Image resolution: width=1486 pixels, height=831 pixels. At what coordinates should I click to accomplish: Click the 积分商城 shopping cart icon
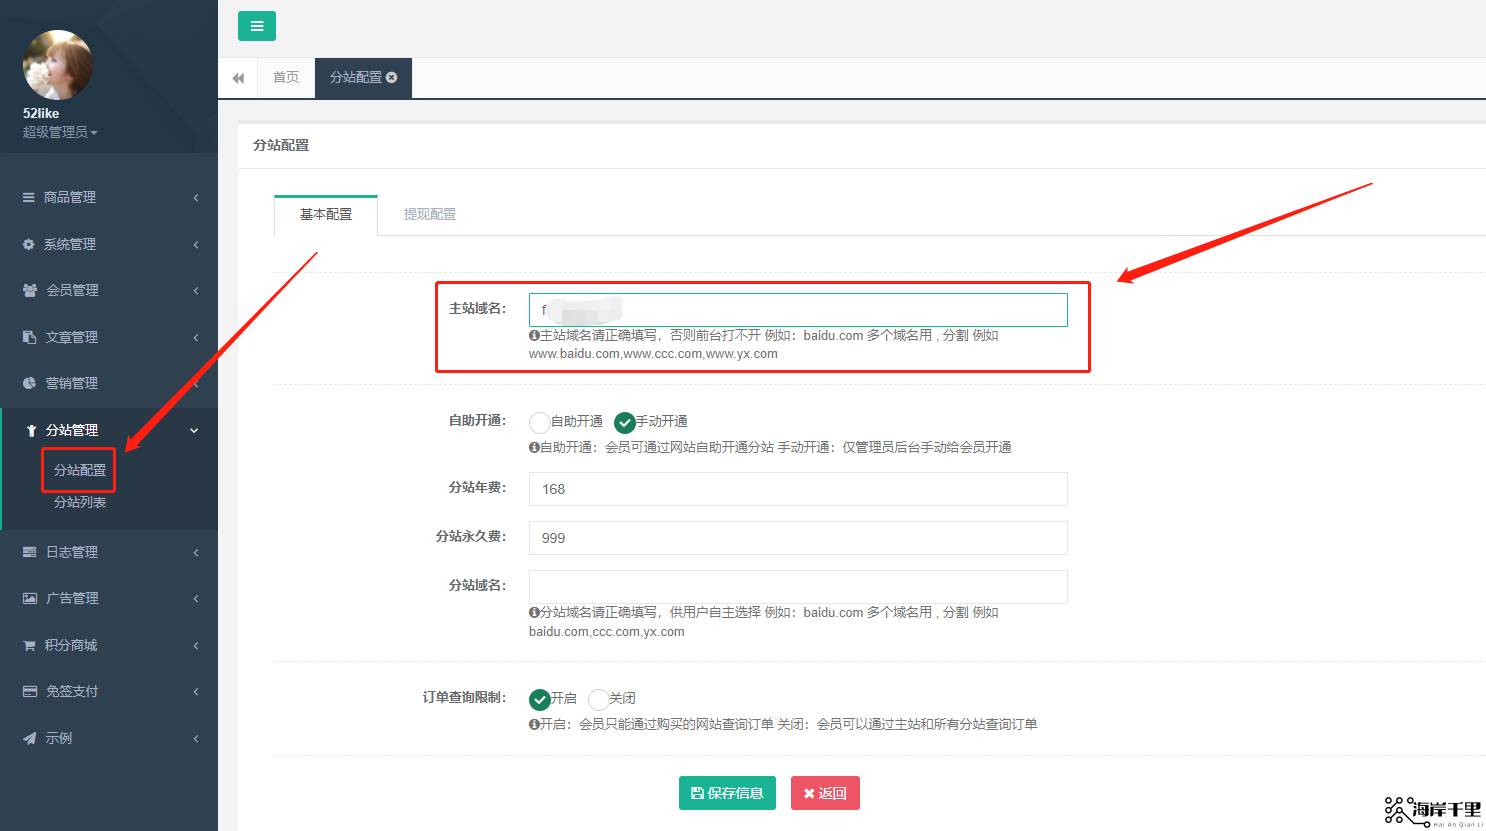click(29, 645)
